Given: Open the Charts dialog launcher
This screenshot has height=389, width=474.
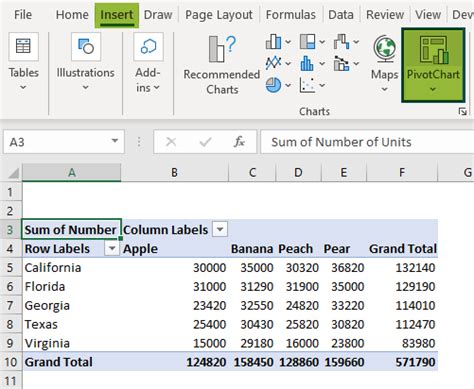Looking at the screenshot, I should 462,111.
